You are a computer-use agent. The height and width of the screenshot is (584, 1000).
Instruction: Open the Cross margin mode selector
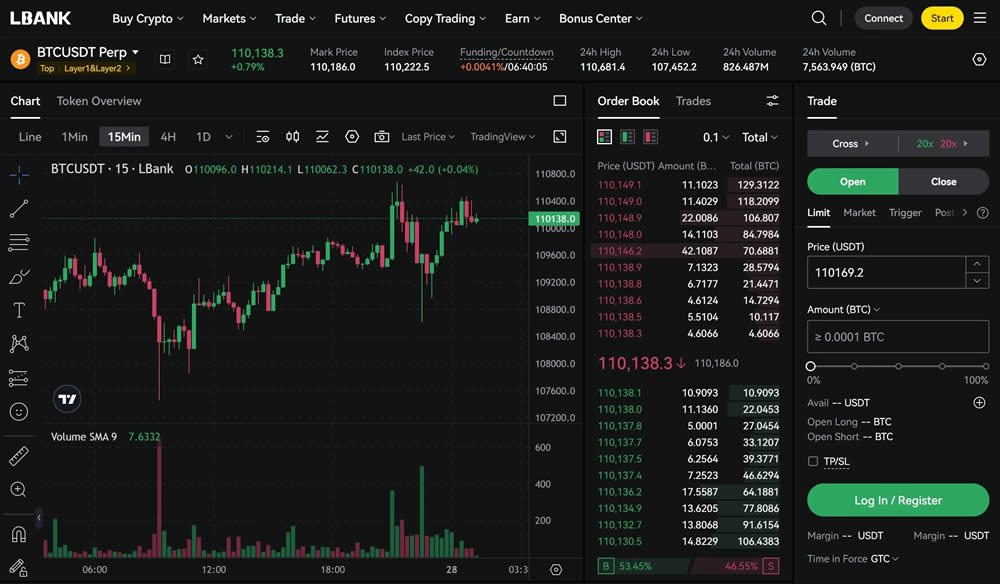(851, 144)
